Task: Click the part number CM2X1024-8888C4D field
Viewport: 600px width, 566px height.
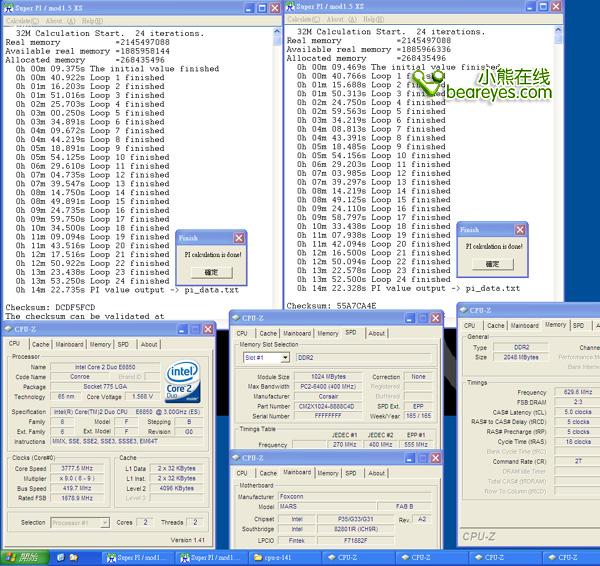Action: [x=328, y=406]
